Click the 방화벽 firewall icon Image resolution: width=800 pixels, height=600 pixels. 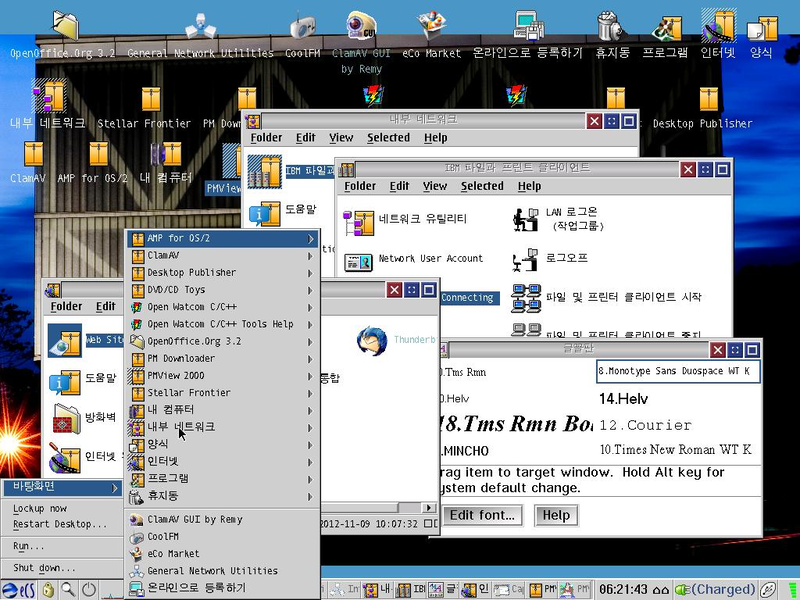pyautogui.click(x=65, y=418)
